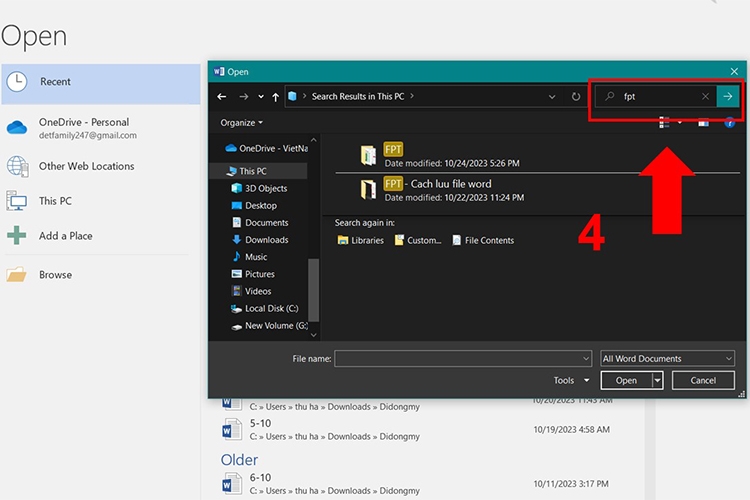Toggle the preview pane icon
The height and width of the screenshot is (500, 750).
point(703,123)
